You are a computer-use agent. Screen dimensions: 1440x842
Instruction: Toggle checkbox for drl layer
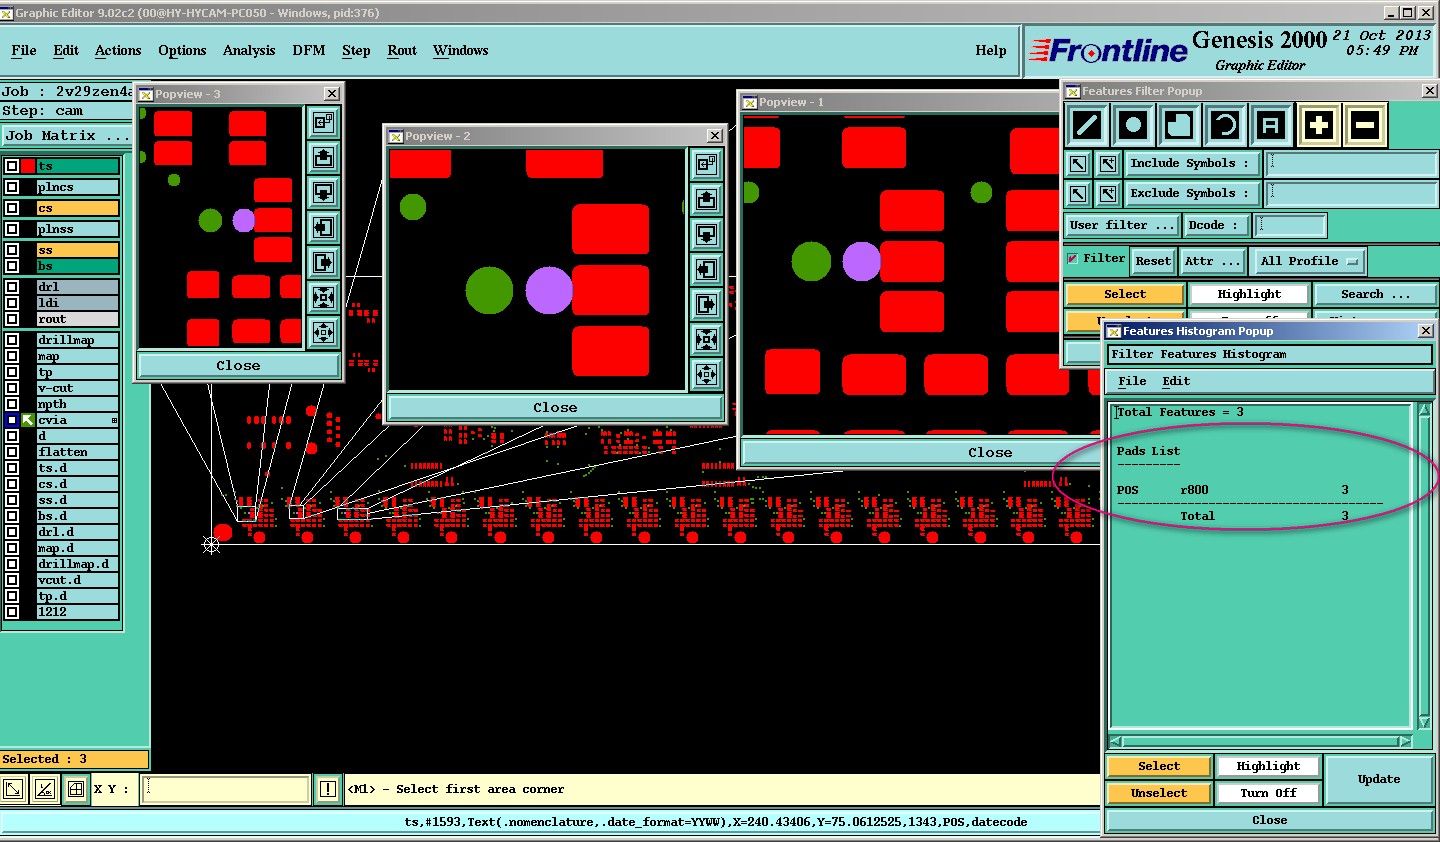[12, 287]
